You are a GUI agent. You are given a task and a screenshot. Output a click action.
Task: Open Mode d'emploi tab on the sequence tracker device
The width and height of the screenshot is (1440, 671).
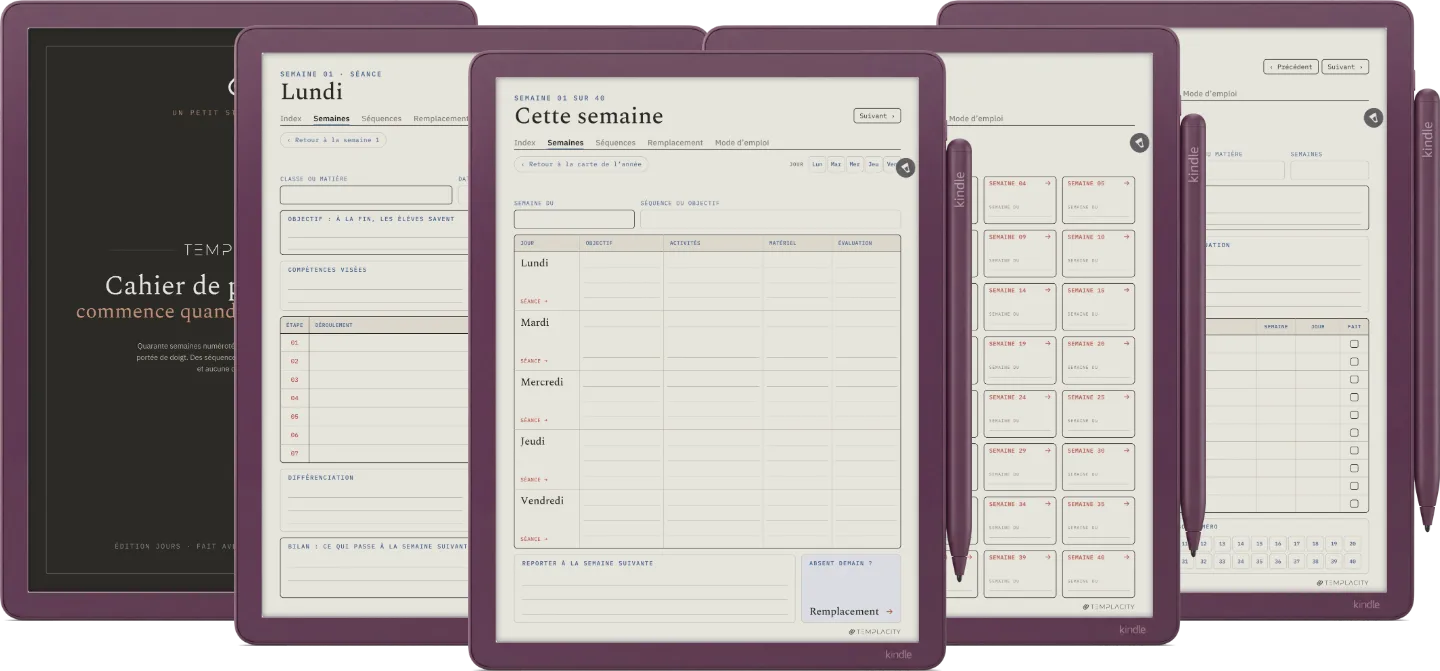pyautogui.click(x=1210, y=94)
